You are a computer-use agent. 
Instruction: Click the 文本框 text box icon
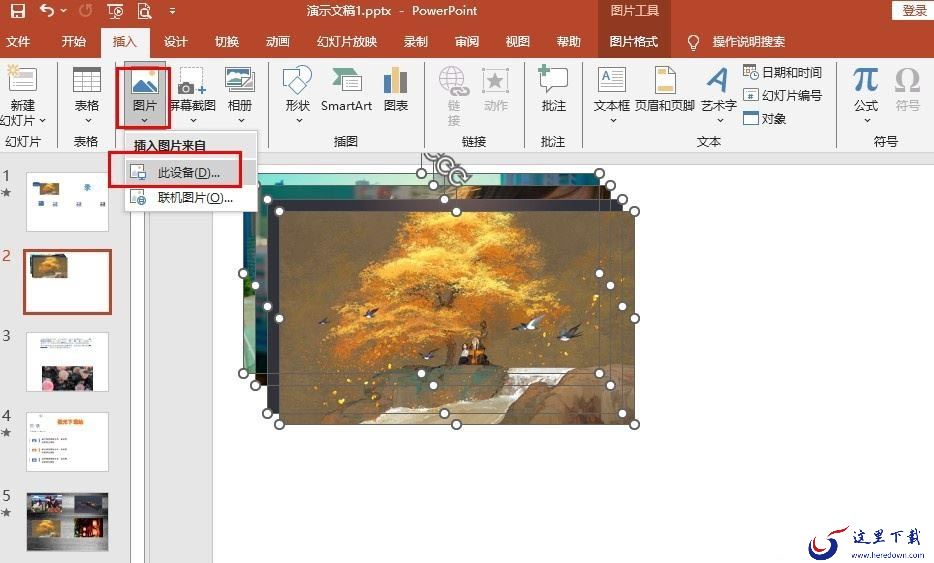coord(612,80)
